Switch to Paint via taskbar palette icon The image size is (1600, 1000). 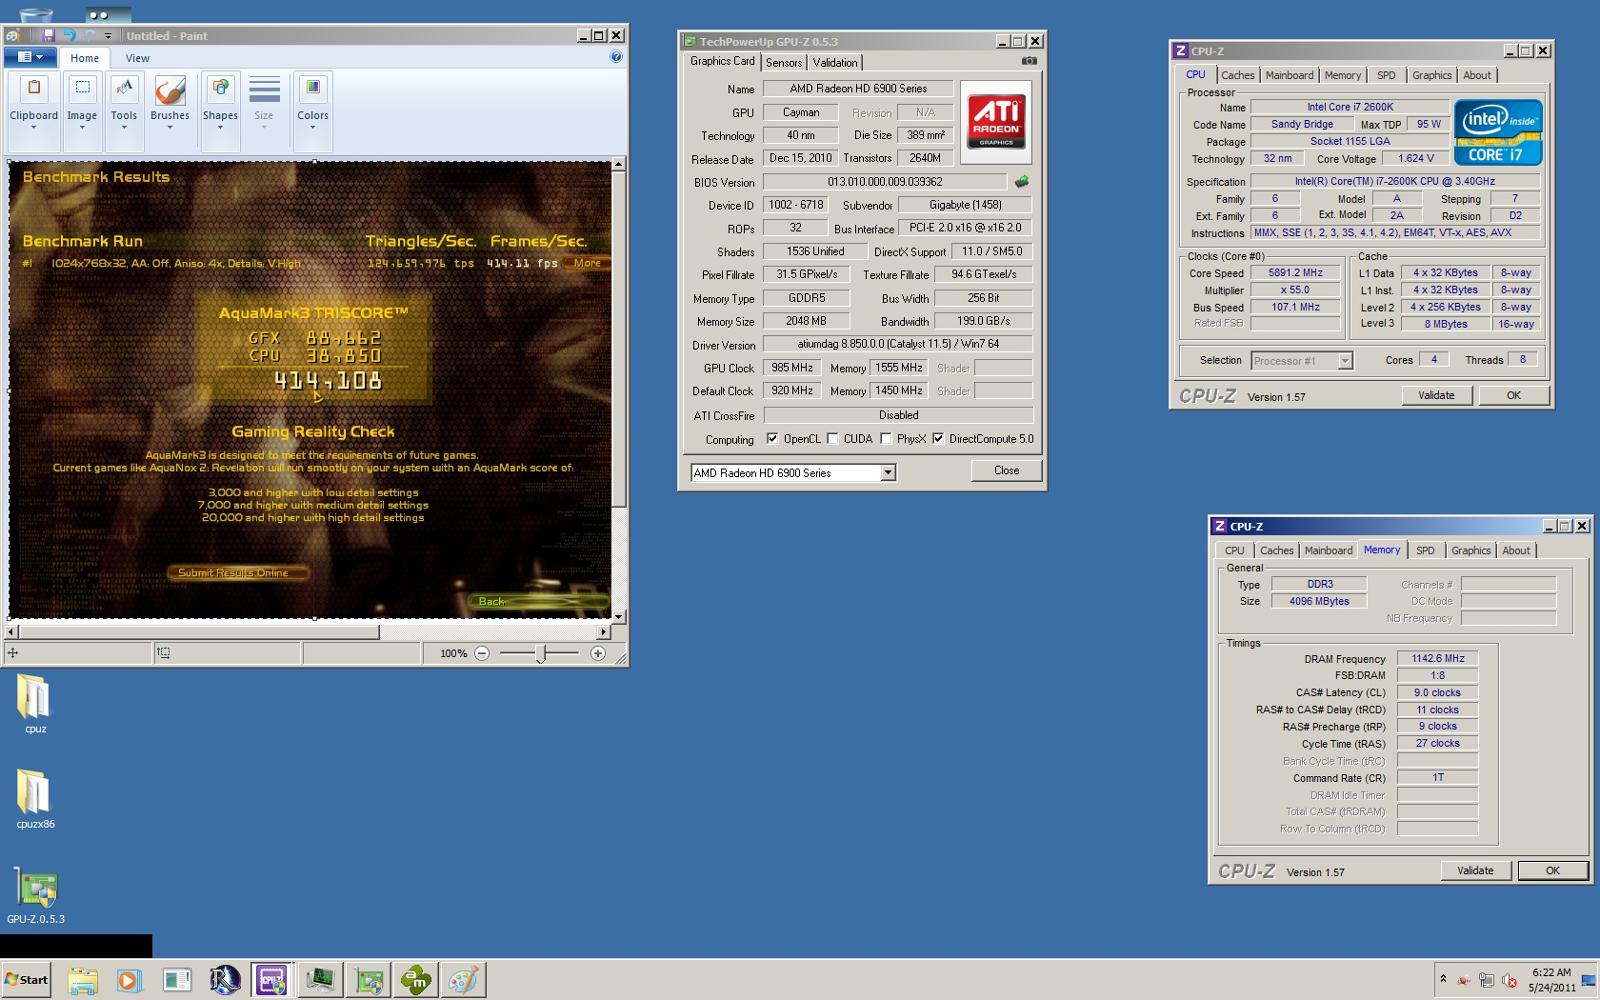pos(462,980)
